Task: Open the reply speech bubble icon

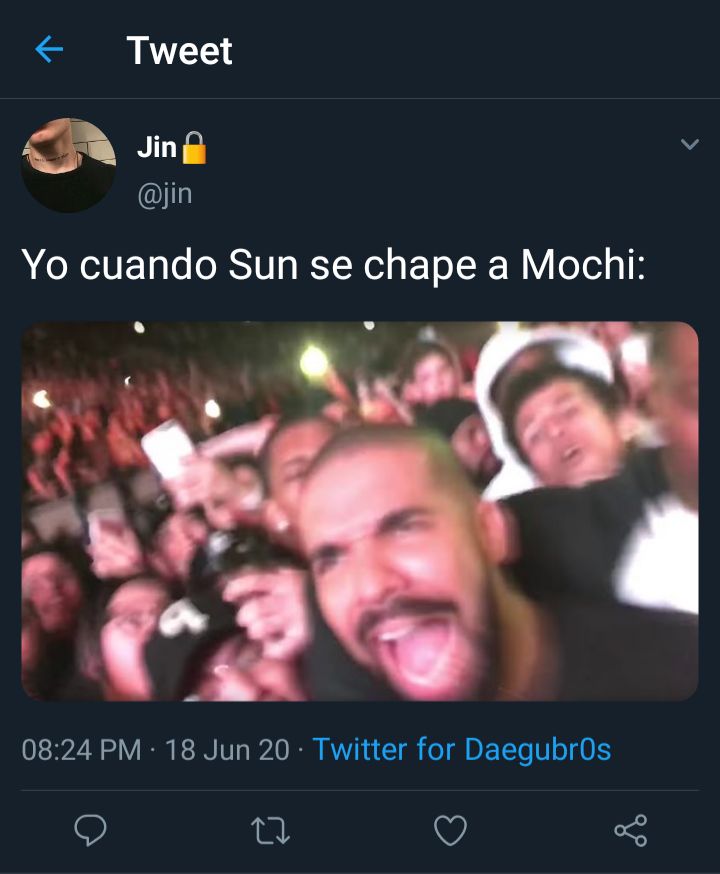Action: pos(91,830)
